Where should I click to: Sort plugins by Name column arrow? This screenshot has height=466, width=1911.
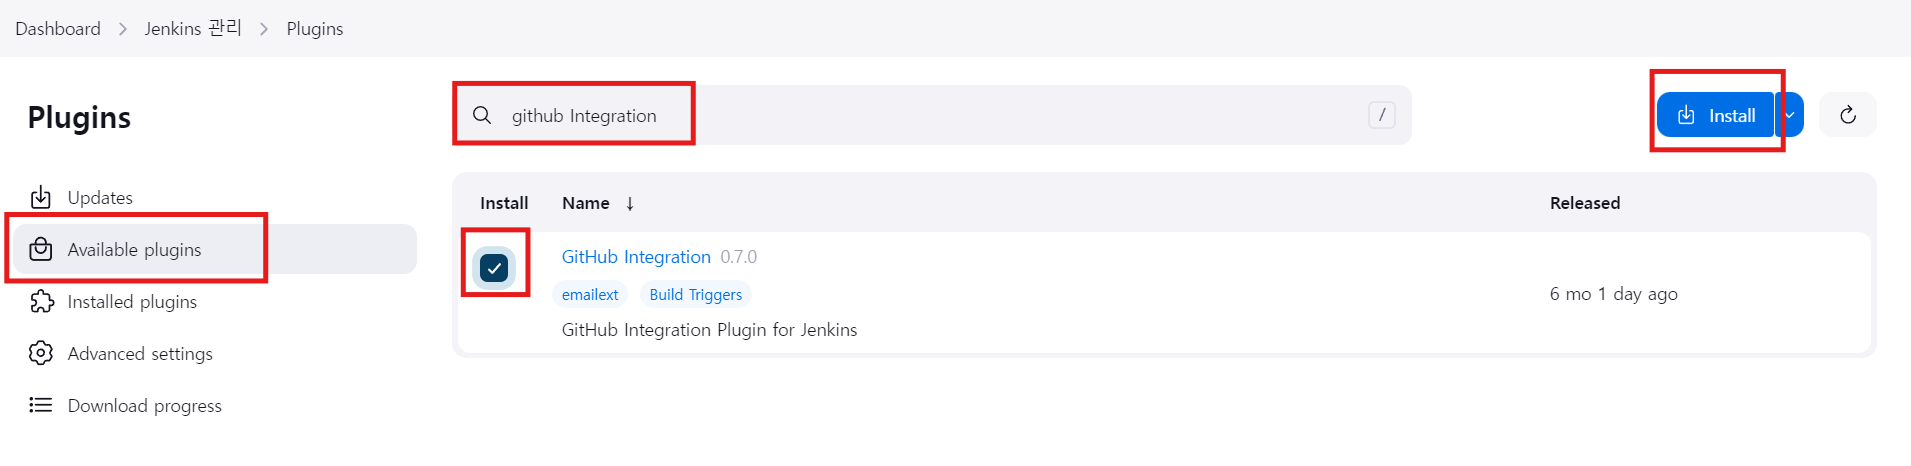pyautogui.click(x=630, y=204)
